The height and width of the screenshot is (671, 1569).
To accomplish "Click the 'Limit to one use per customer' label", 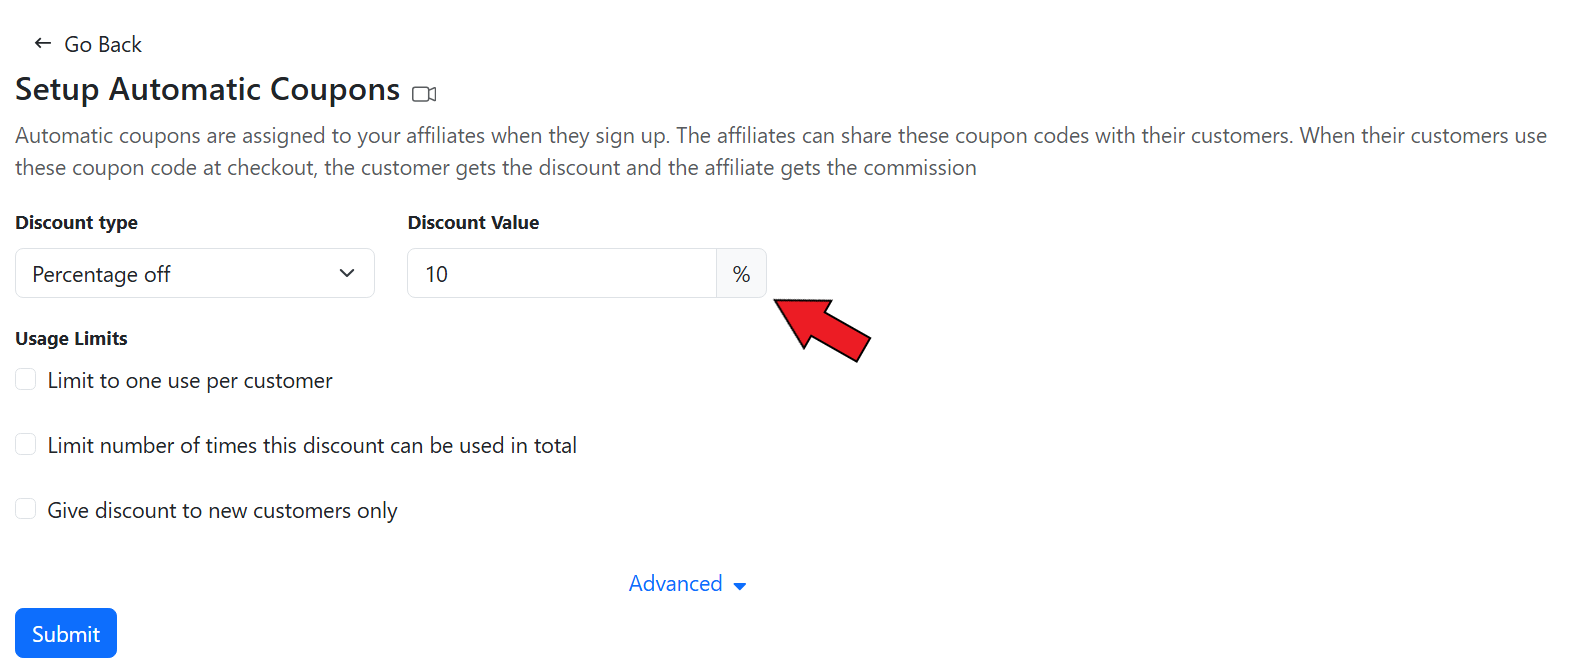I will pos(190,381).
